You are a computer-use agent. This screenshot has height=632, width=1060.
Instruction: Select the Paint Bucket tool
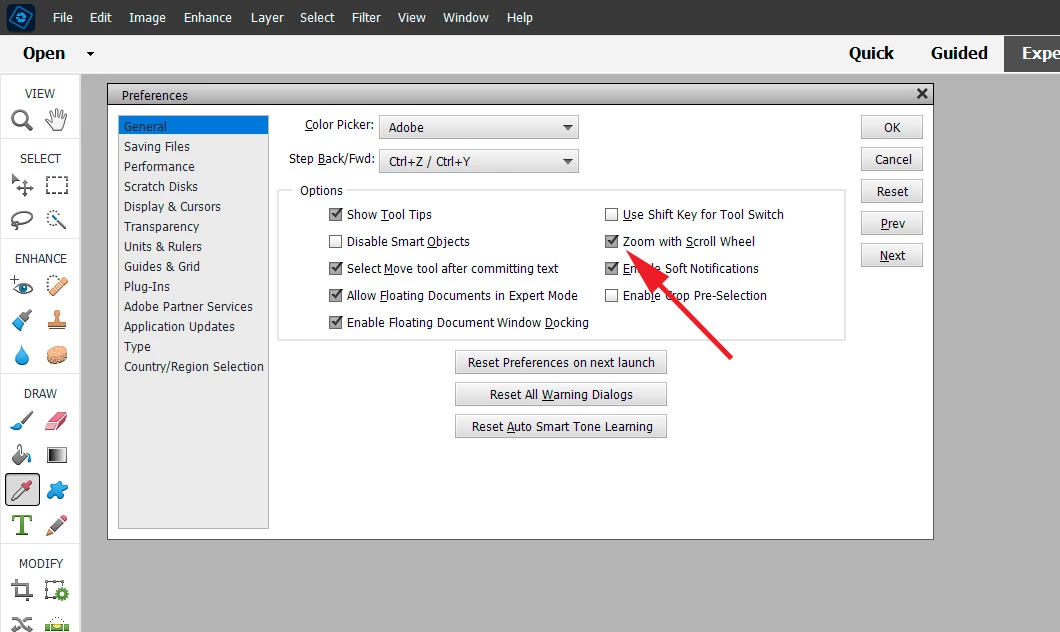(x=22, y=455)
